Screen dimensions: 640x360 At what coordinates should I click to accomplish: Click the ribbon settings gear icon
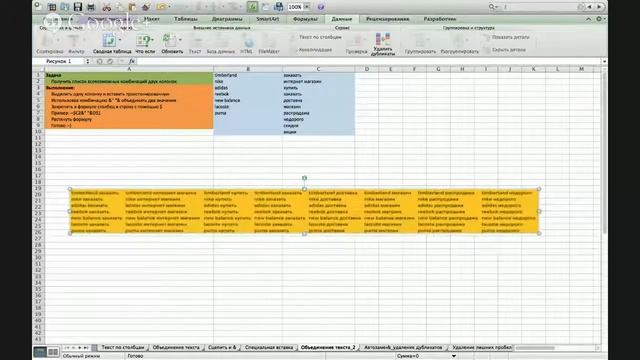599,19
